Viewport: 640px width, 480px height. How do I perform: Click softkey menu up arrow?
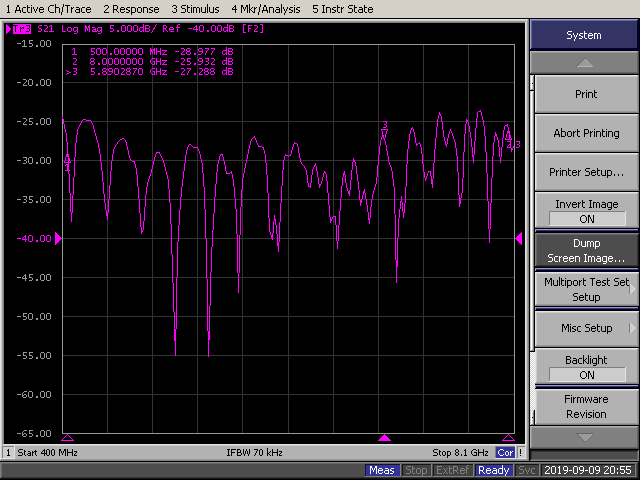[584, 63]
